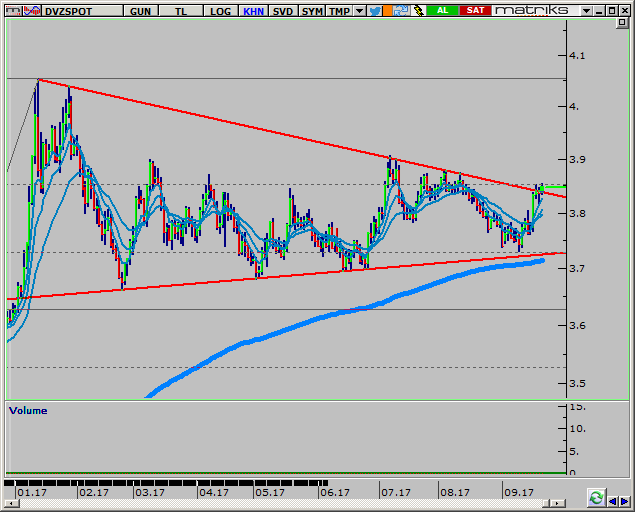Viewport: 635px width, 512px height.
Task: Toggle the SVD button
Action: [x=283, y=11]
